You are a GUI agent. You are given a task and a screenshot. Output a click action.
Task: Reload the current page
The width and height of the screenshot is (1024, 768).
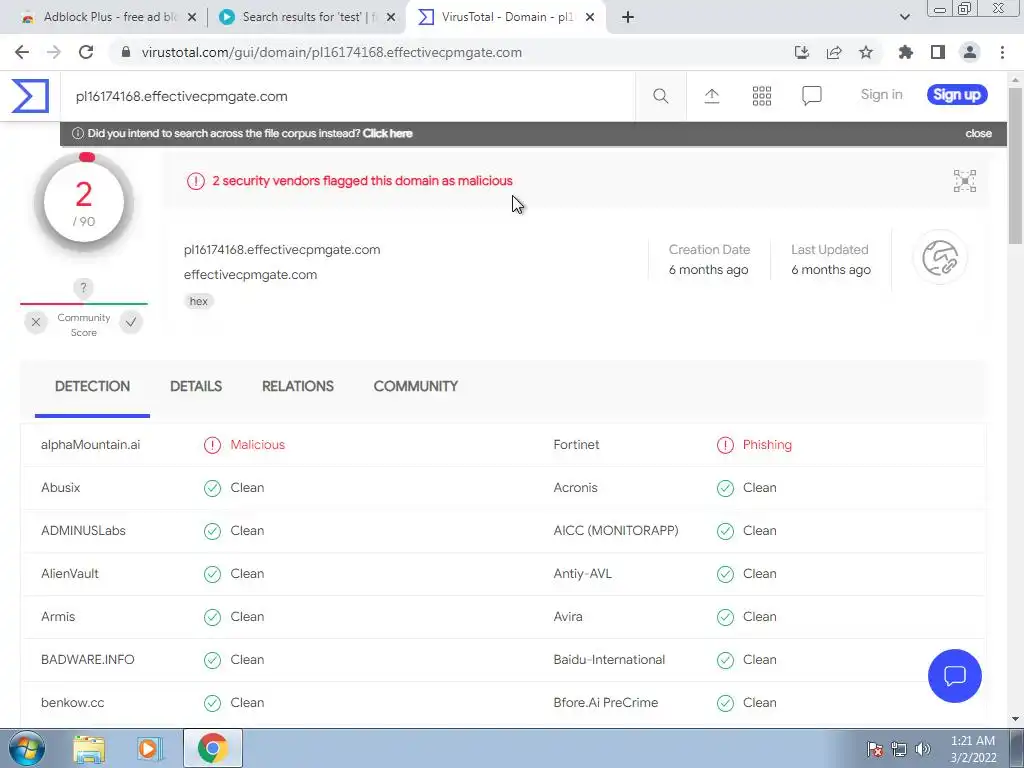pyautogui.click(x=86, y=52)
